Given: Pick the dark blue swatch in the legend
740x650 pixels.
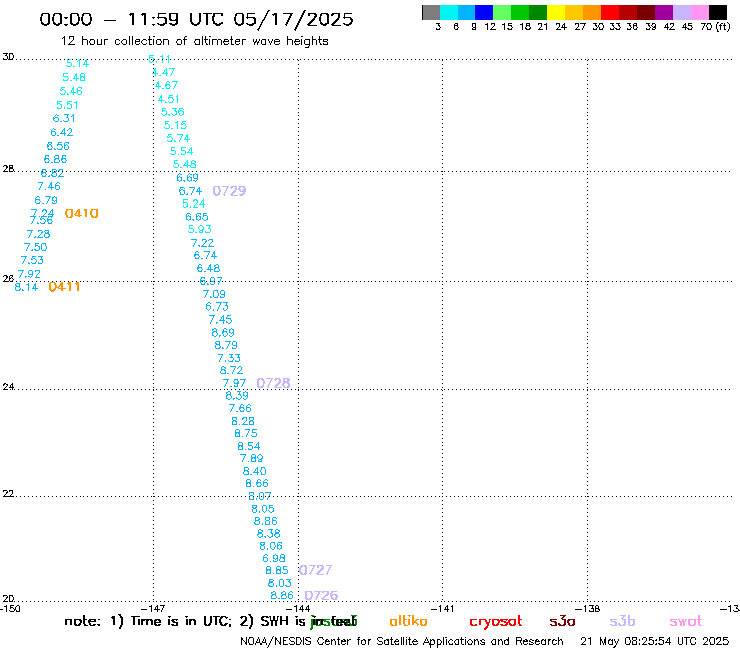Looking at the screenshot, I should 484,12.
